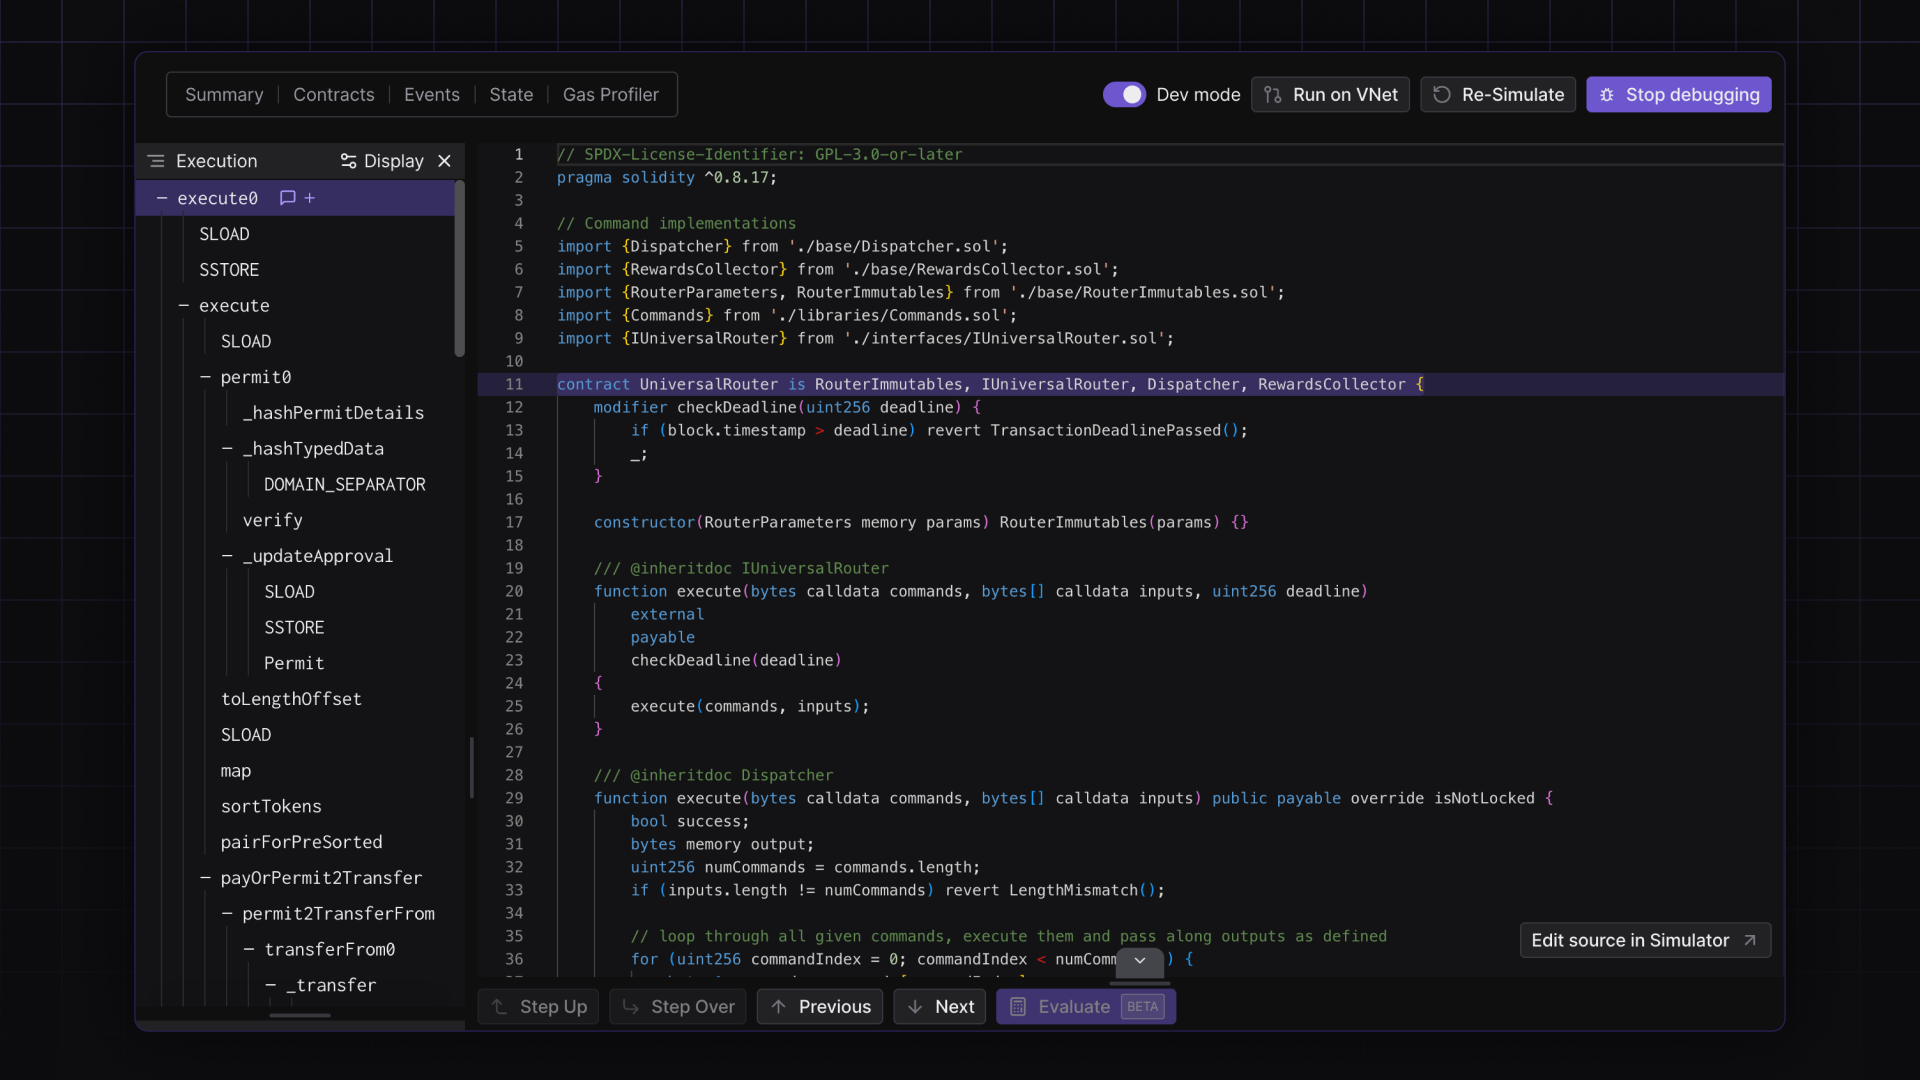Collapse the _updateApproval node
The image size is (1920, 1080).
(x=227, y=556)
